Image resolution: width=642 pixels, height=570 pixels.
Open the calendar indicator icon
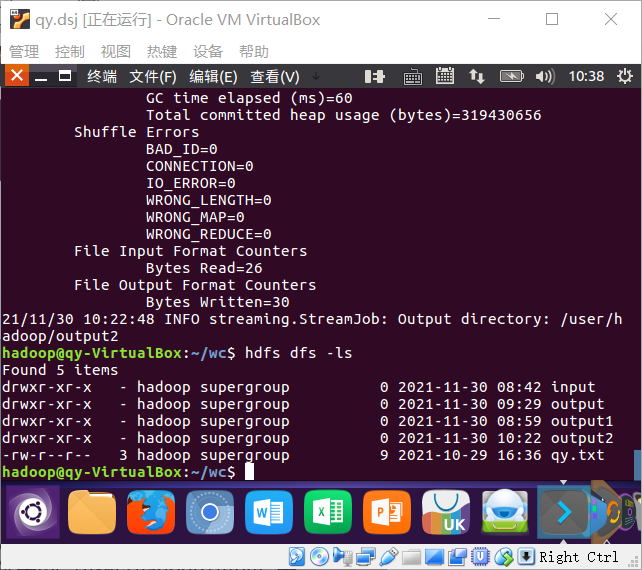(445, 76)
